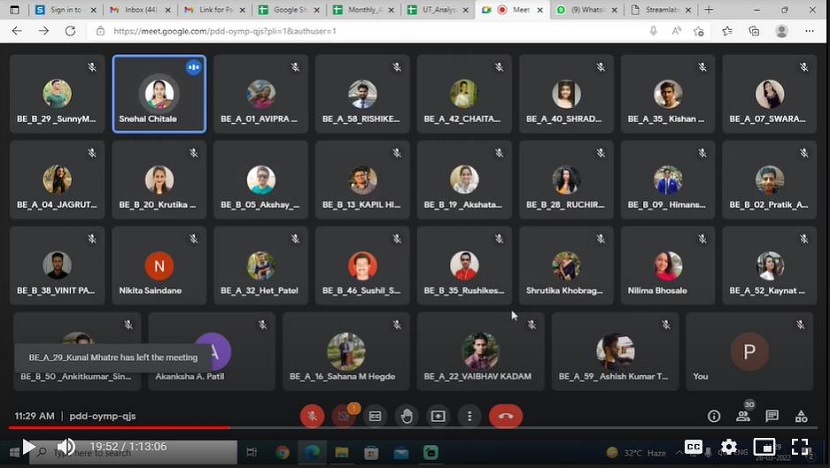Open the three-dot more options menu in Meet

tap(469, 416)
